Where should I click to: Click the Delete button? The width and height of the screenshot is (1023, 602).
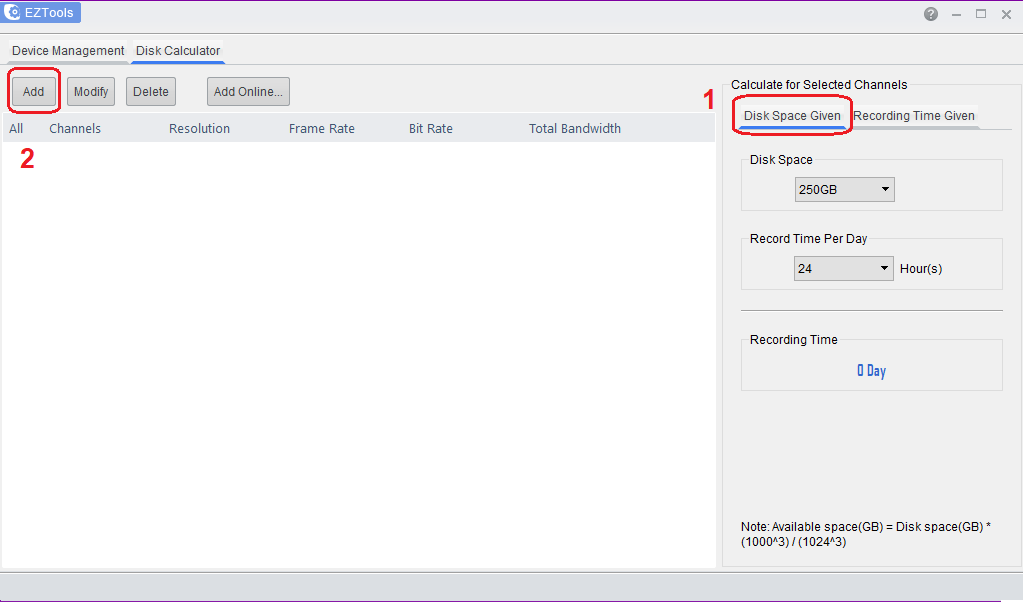tap(150, 91)
